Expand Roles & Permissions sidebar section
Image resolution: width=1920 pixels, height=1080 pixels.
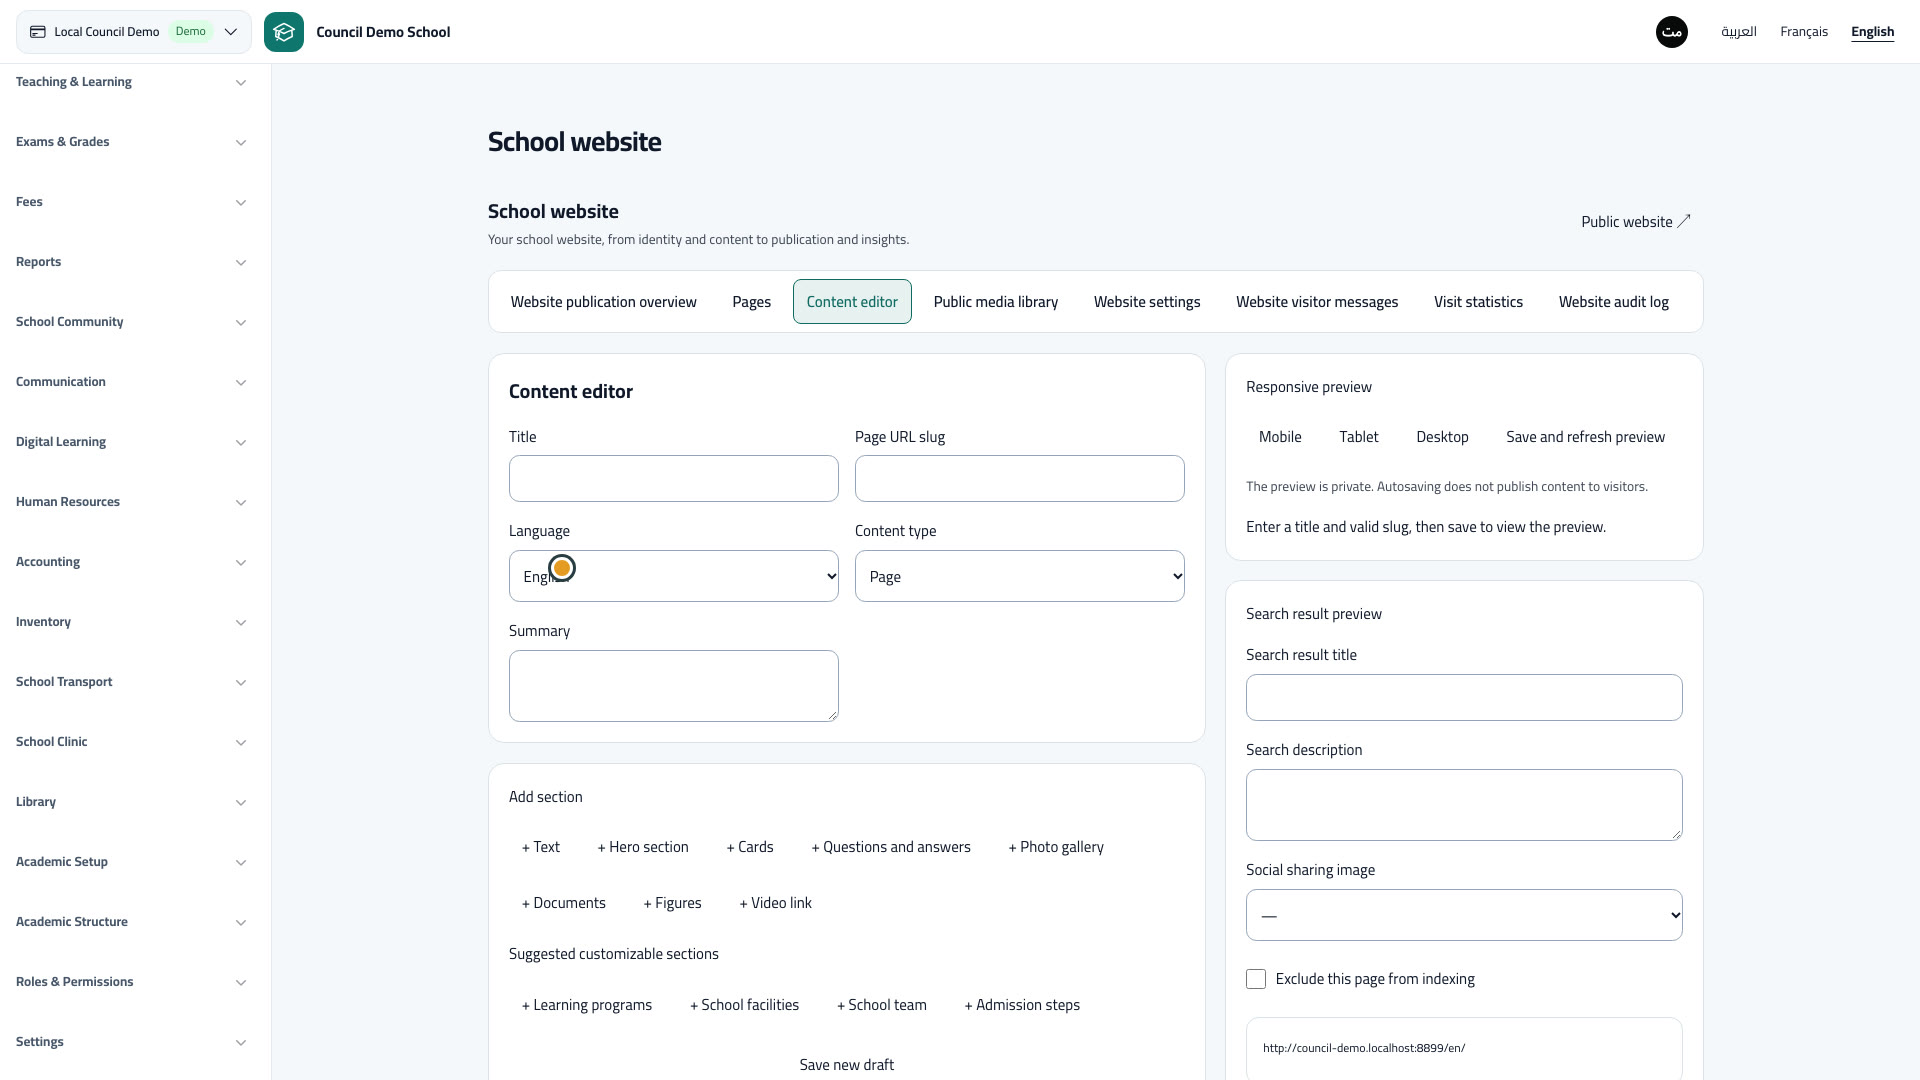point(131,982)
